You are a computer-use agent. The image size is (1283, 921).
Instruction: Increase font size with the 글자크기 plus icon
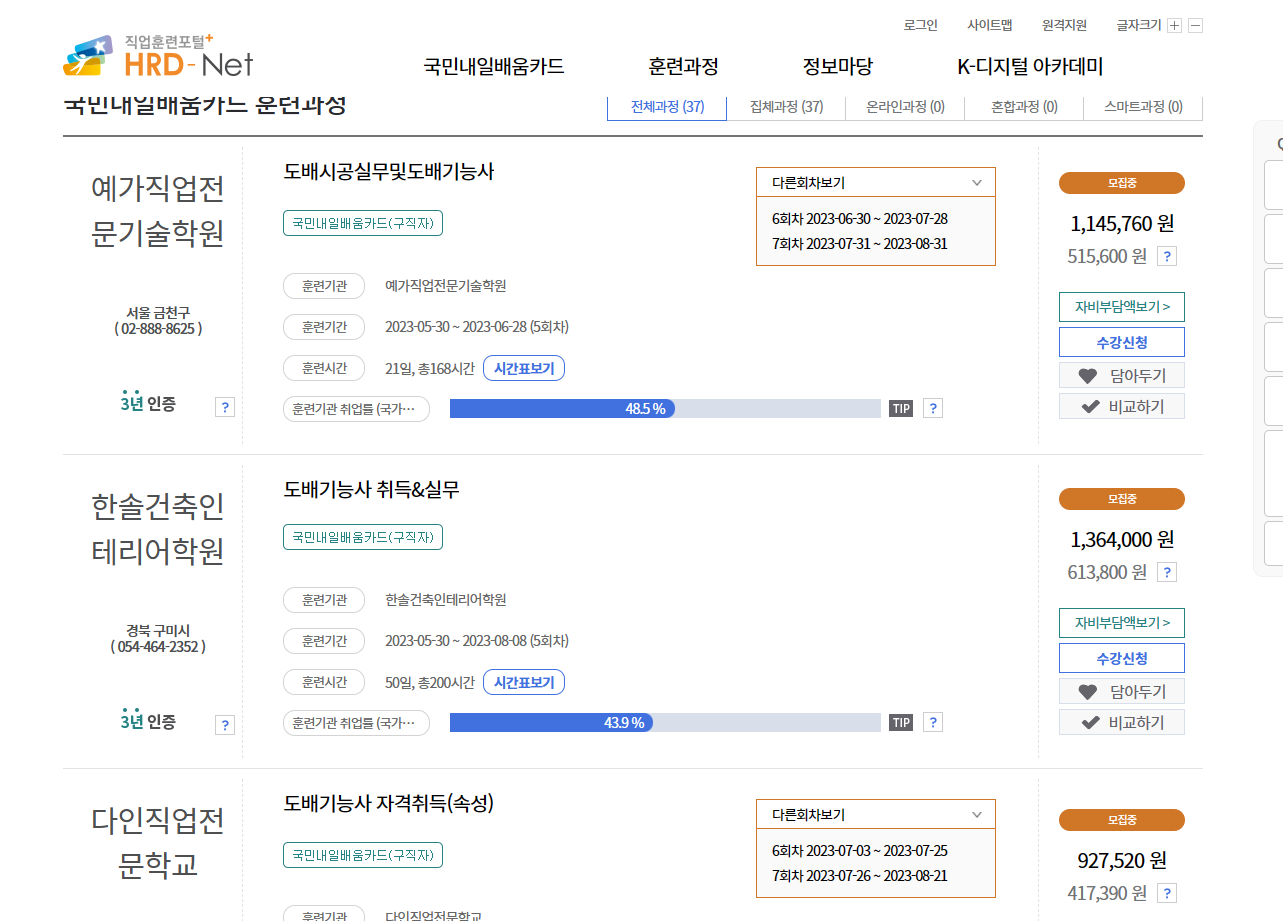[x=1173, y=25]
